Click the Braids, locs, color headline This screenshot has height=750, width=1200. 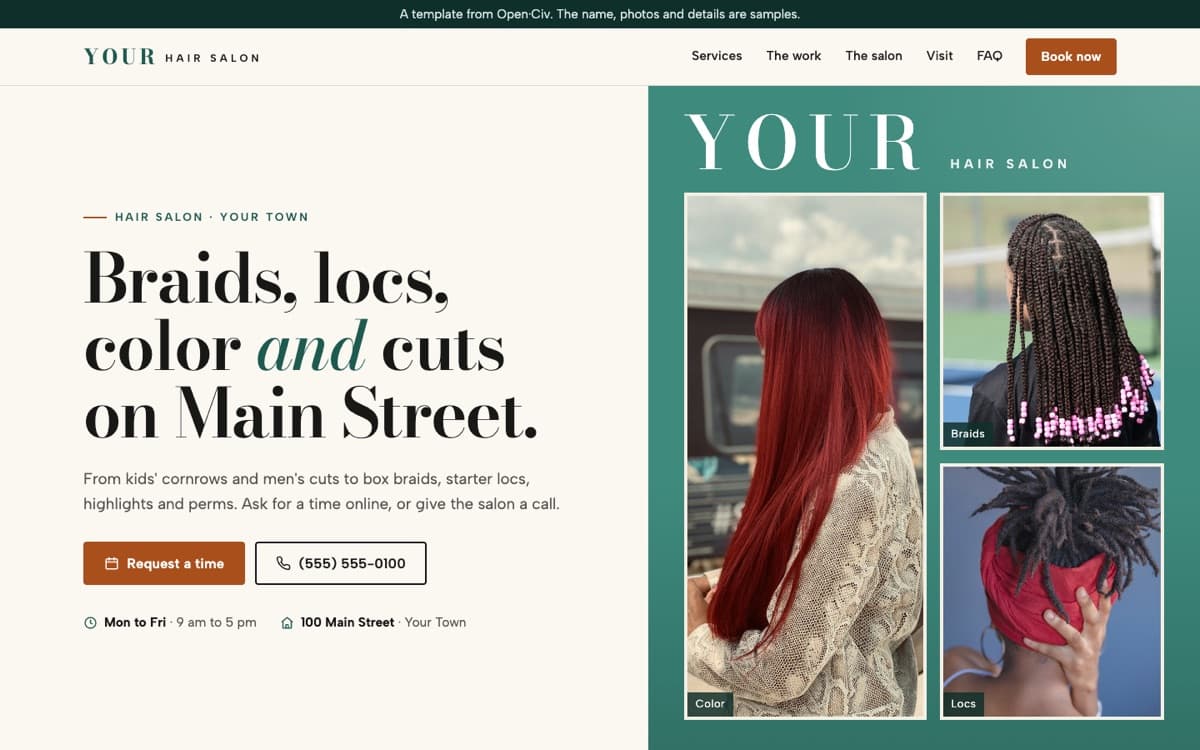click(311, 346)
